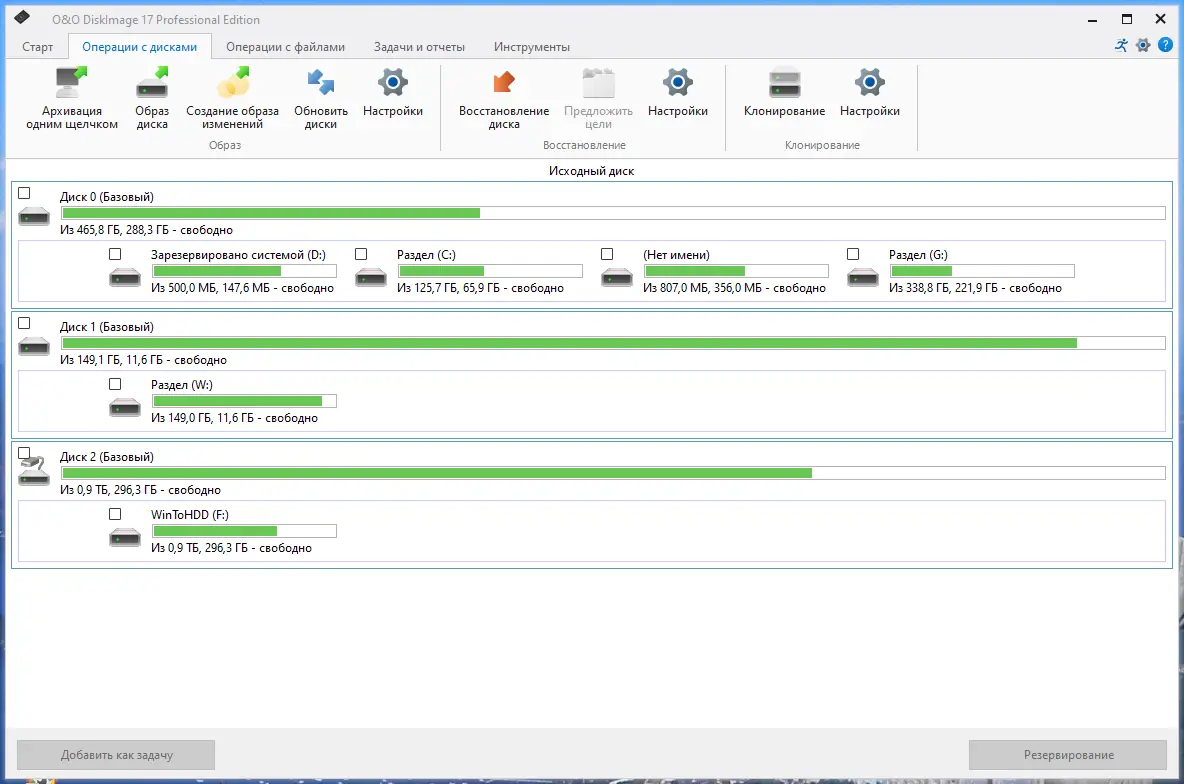Tick the (Нет имени) partition checkbox
The width and height of the screenshot is (1184, 784).
pos(607,255)
